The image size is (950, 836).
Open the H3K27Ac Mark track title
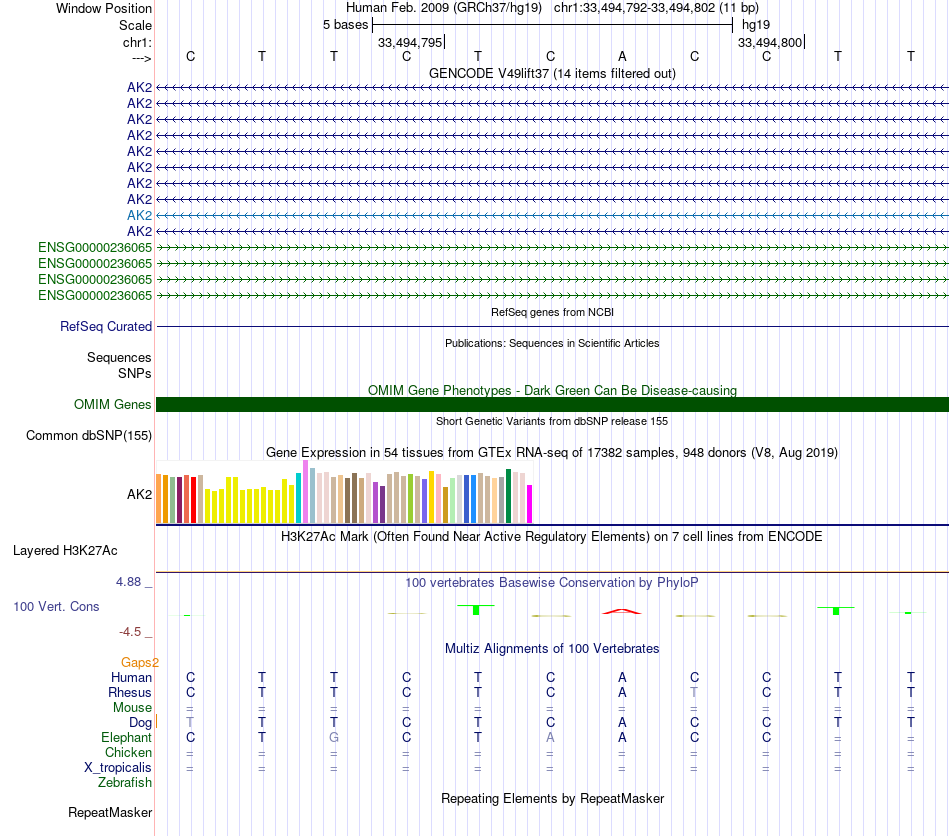point(552,537)
